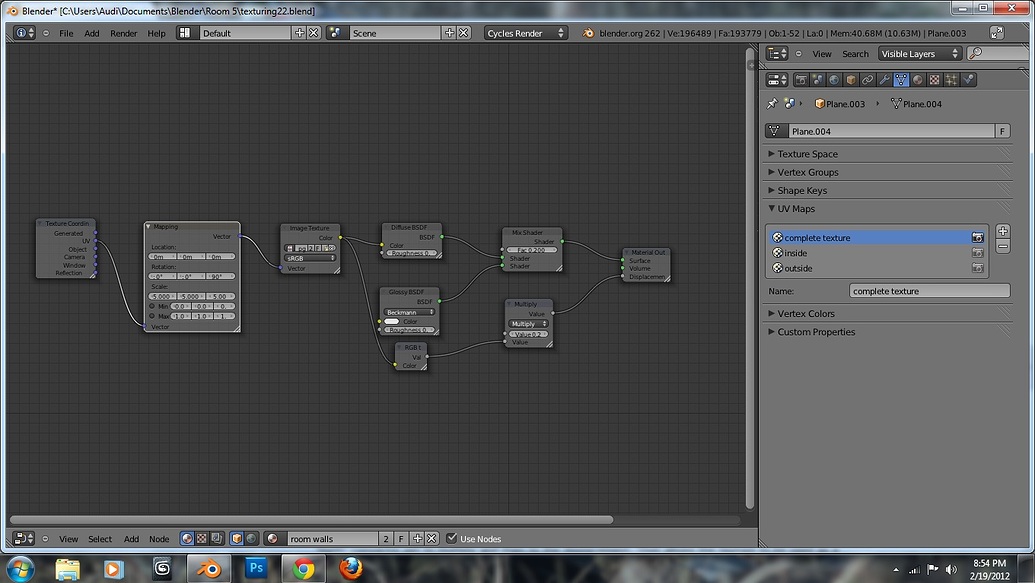This screenshot has height=583, width=1035.
Task: Toggle fake user F for room walls material
Action: pyautogui.click(x=401, y=539)
